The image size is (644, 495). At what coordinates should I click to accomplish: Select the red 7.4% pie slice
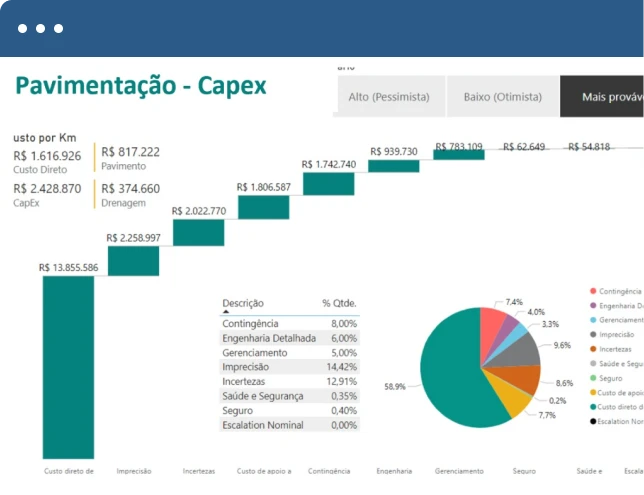pyautogui.click(x=493, y=323)
